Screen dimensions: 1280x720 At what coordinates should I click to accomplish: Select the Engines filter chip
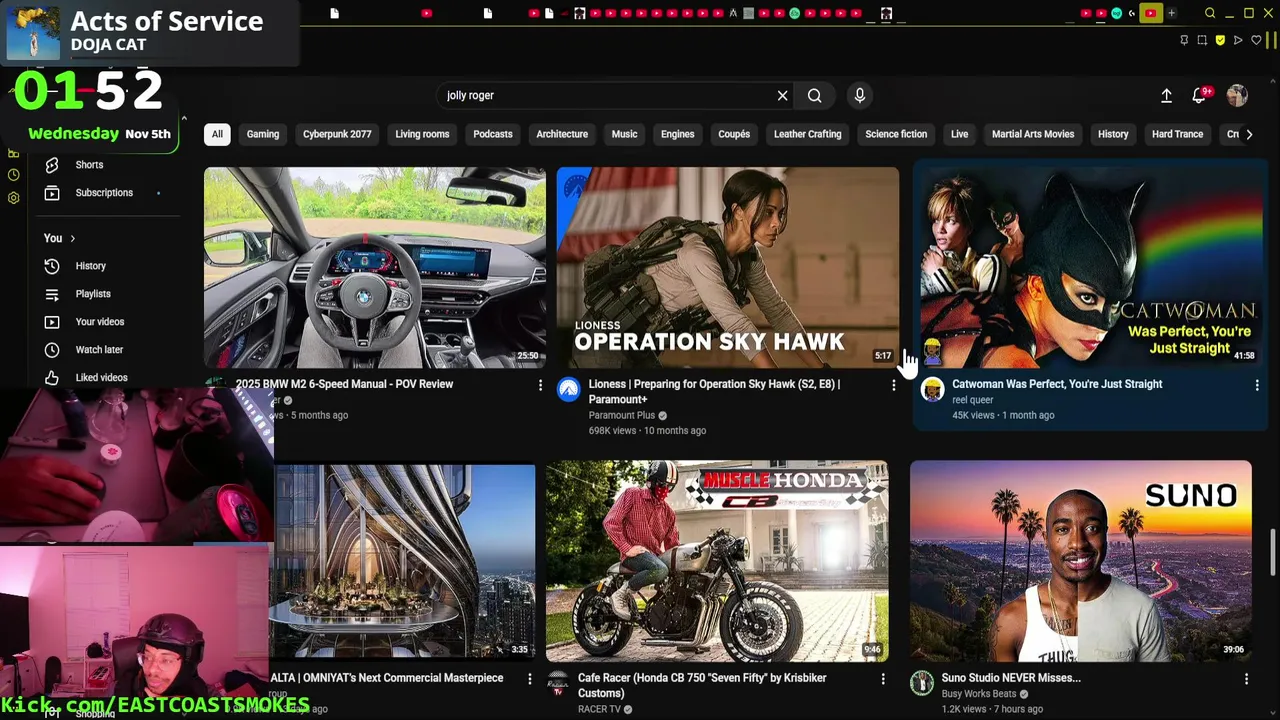(x=677, y=134)
